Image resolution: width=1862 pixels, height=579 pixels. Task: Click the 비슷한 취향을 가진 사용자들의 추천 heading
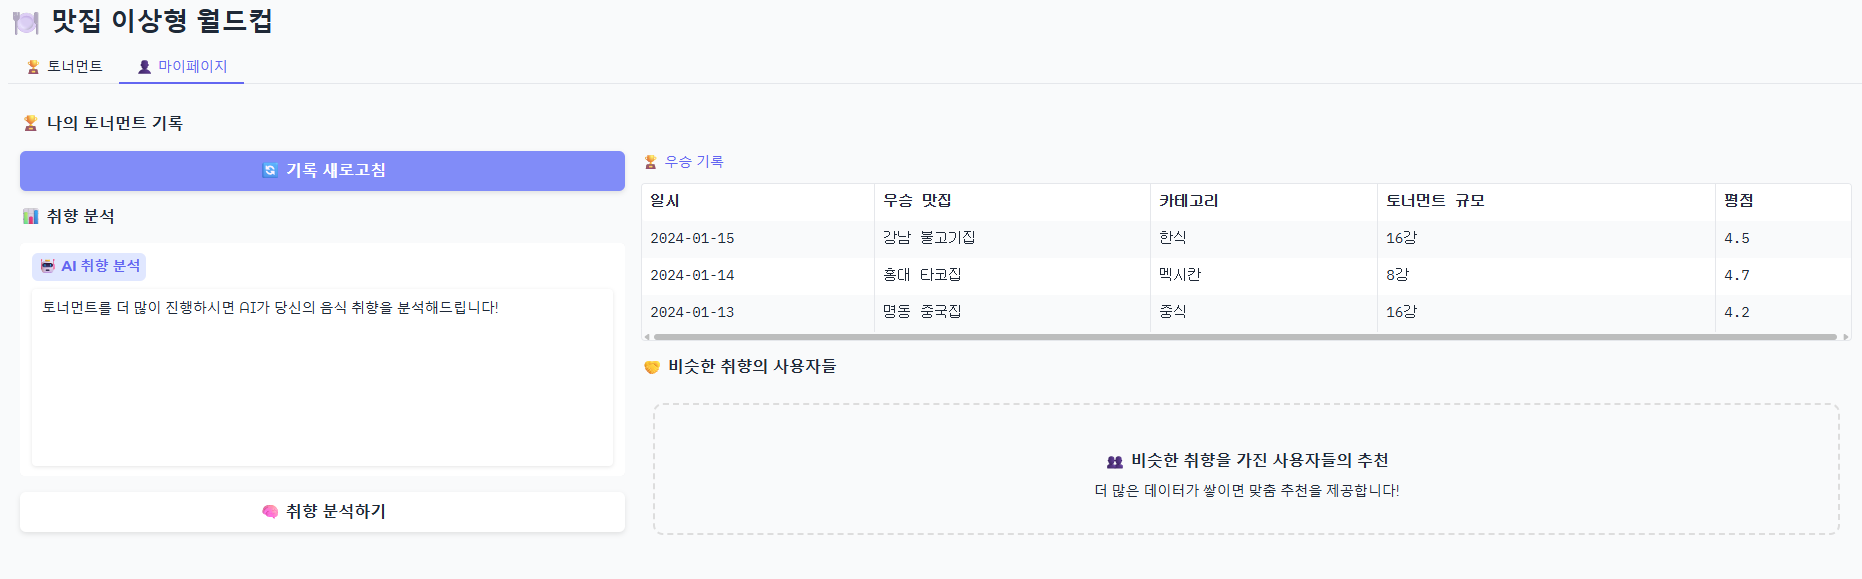[1259, 461]
